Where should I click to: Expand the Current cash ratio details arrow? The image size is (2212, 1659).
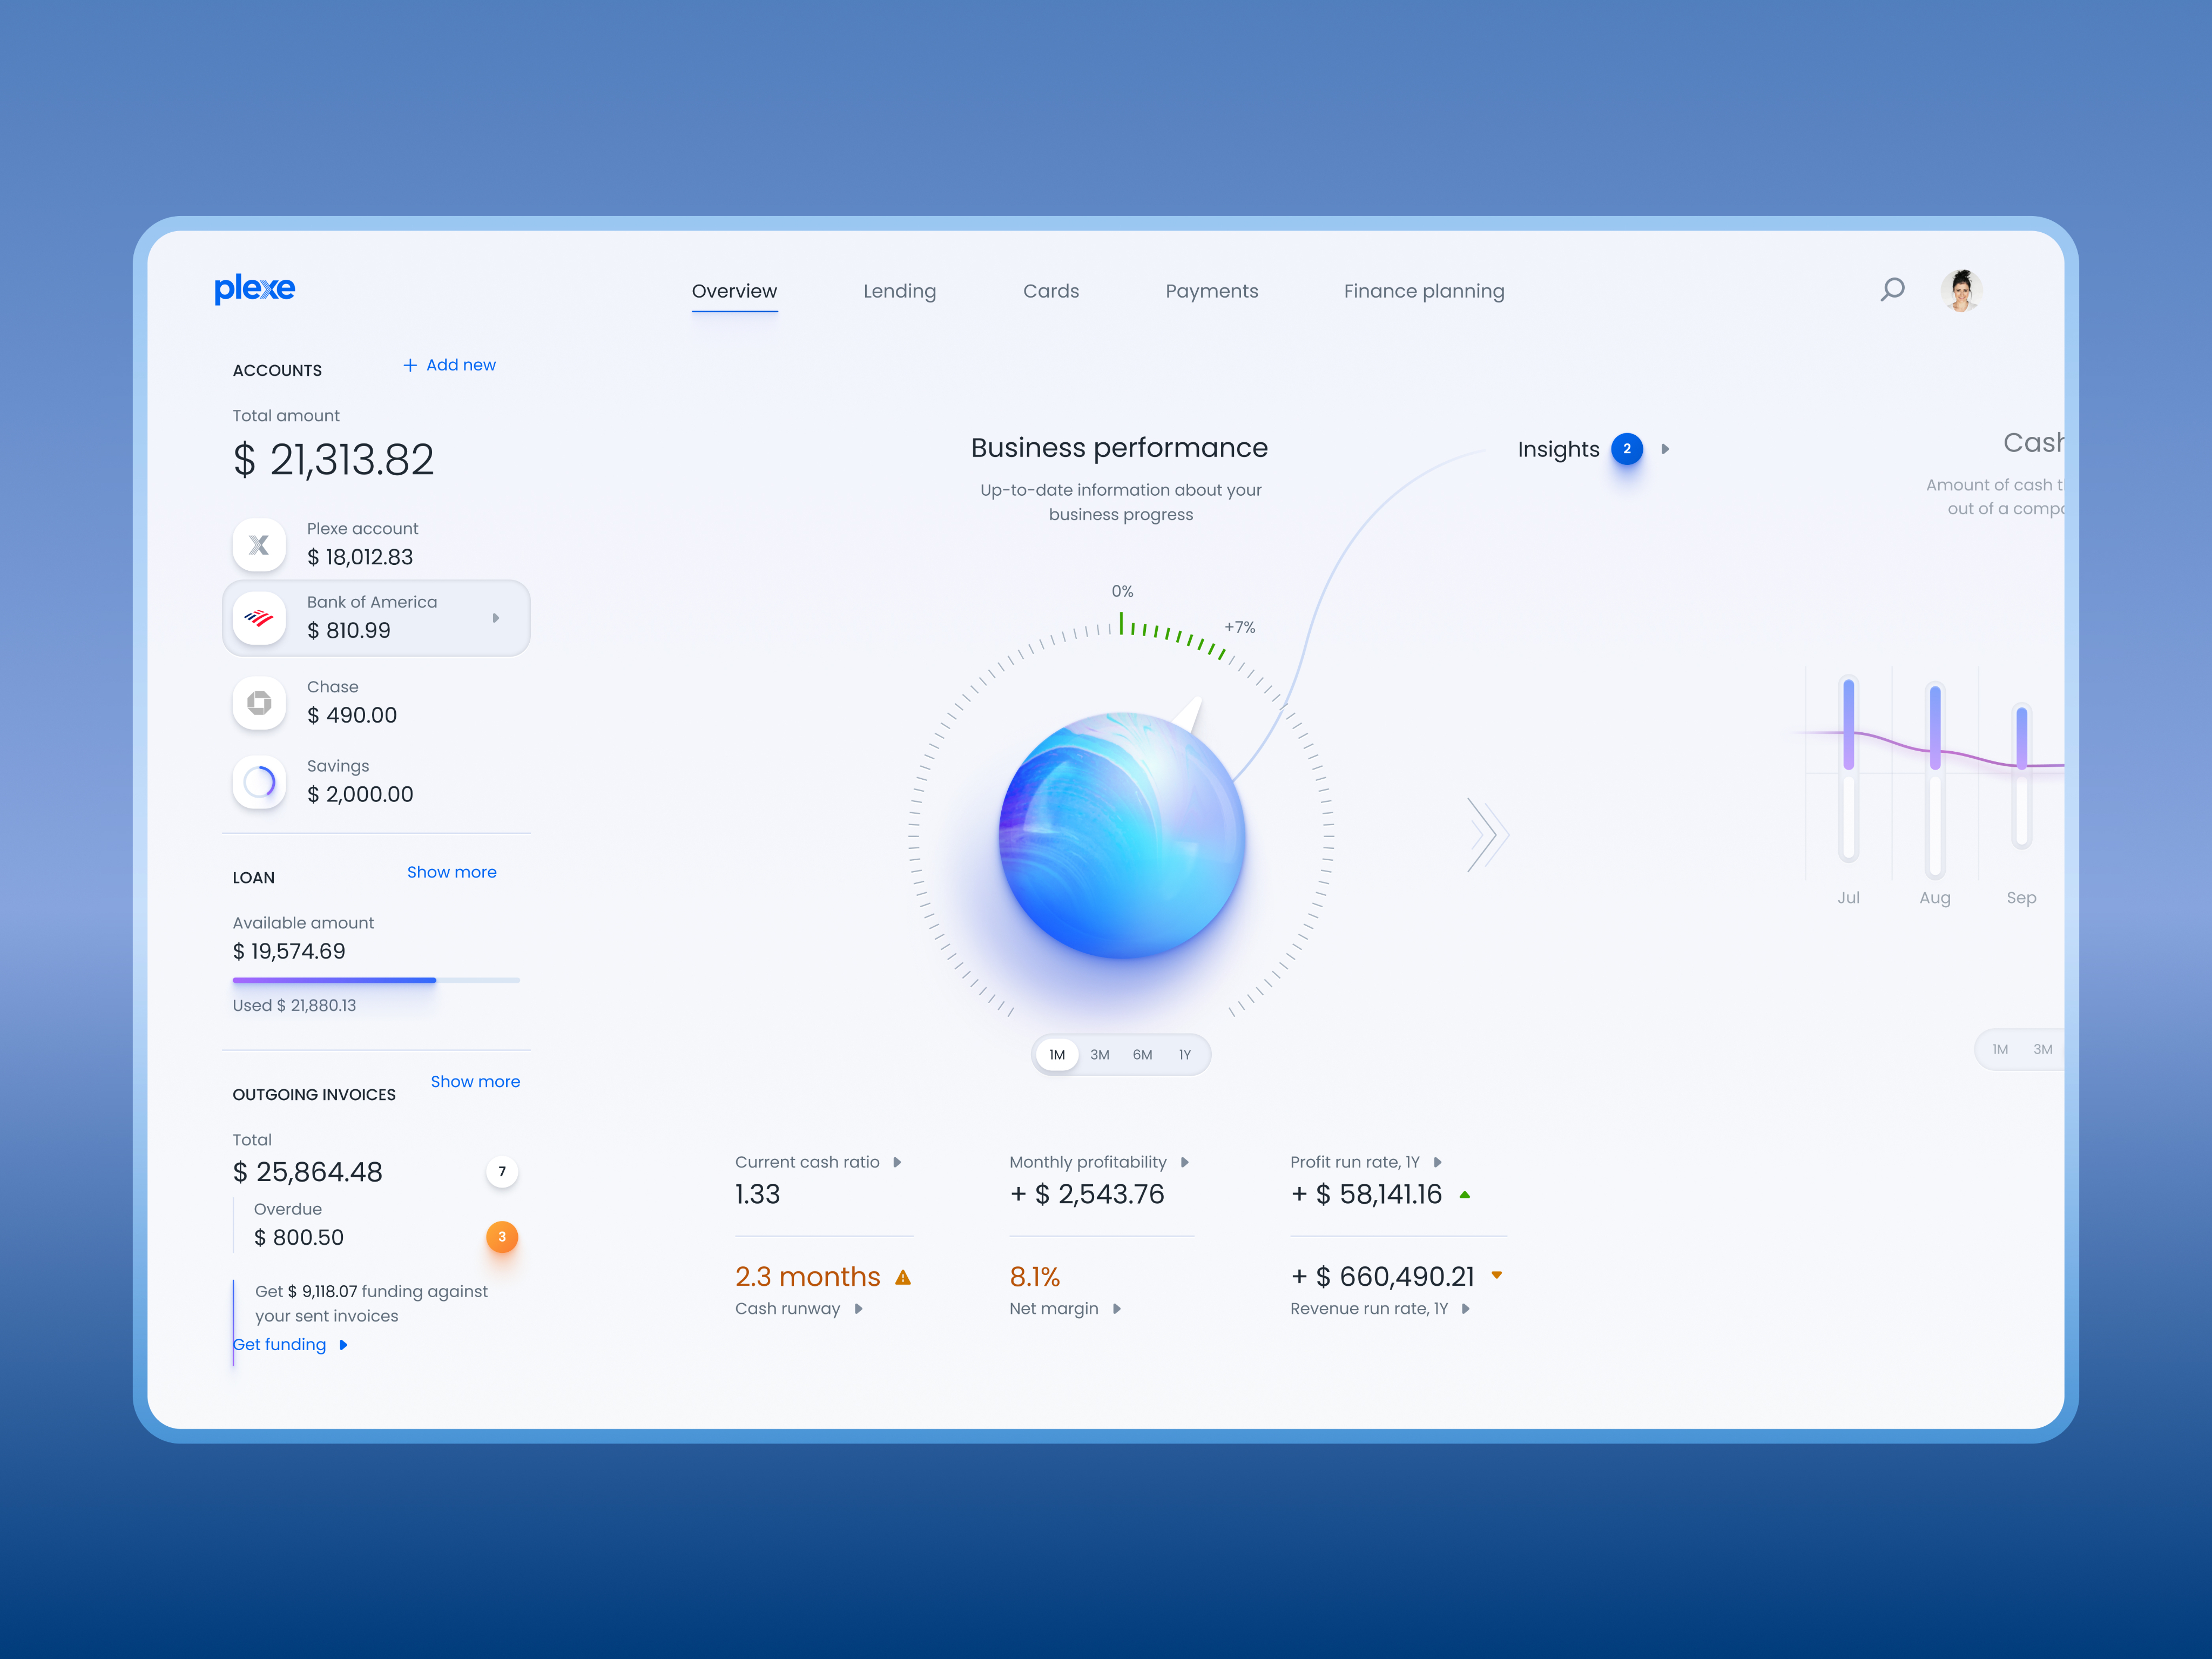click(897, 1162)
